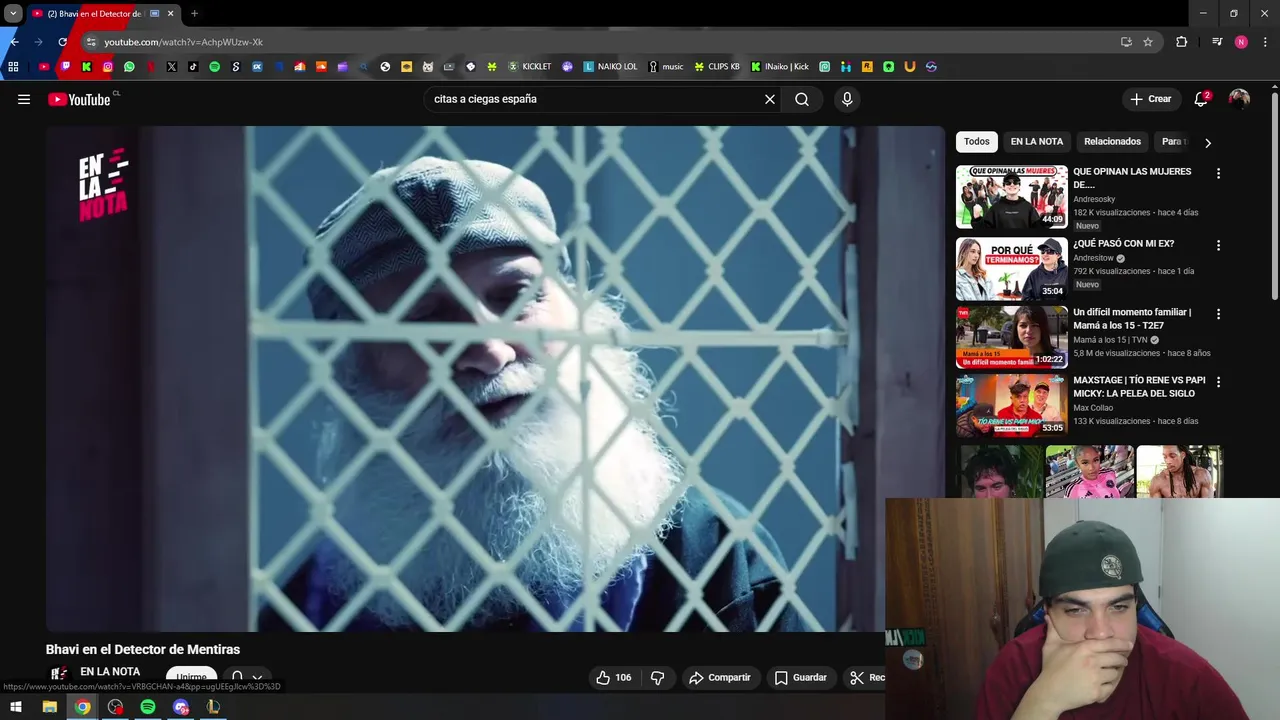Open the Twitch bookmark icon

click(65, 67)
